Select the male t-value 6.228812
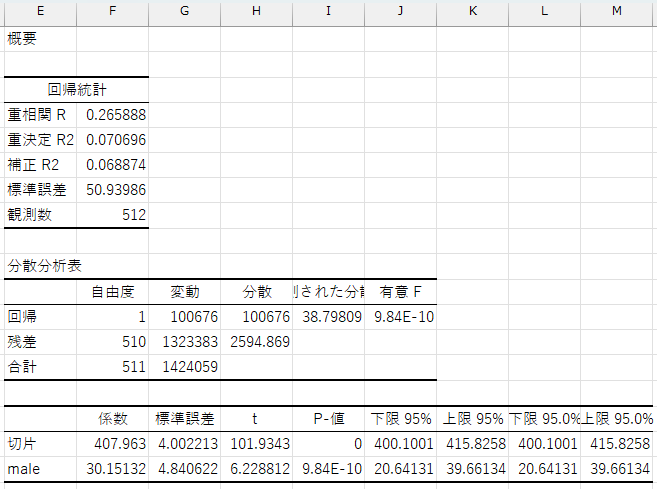The image size is (657, 489). coord(256,468)
